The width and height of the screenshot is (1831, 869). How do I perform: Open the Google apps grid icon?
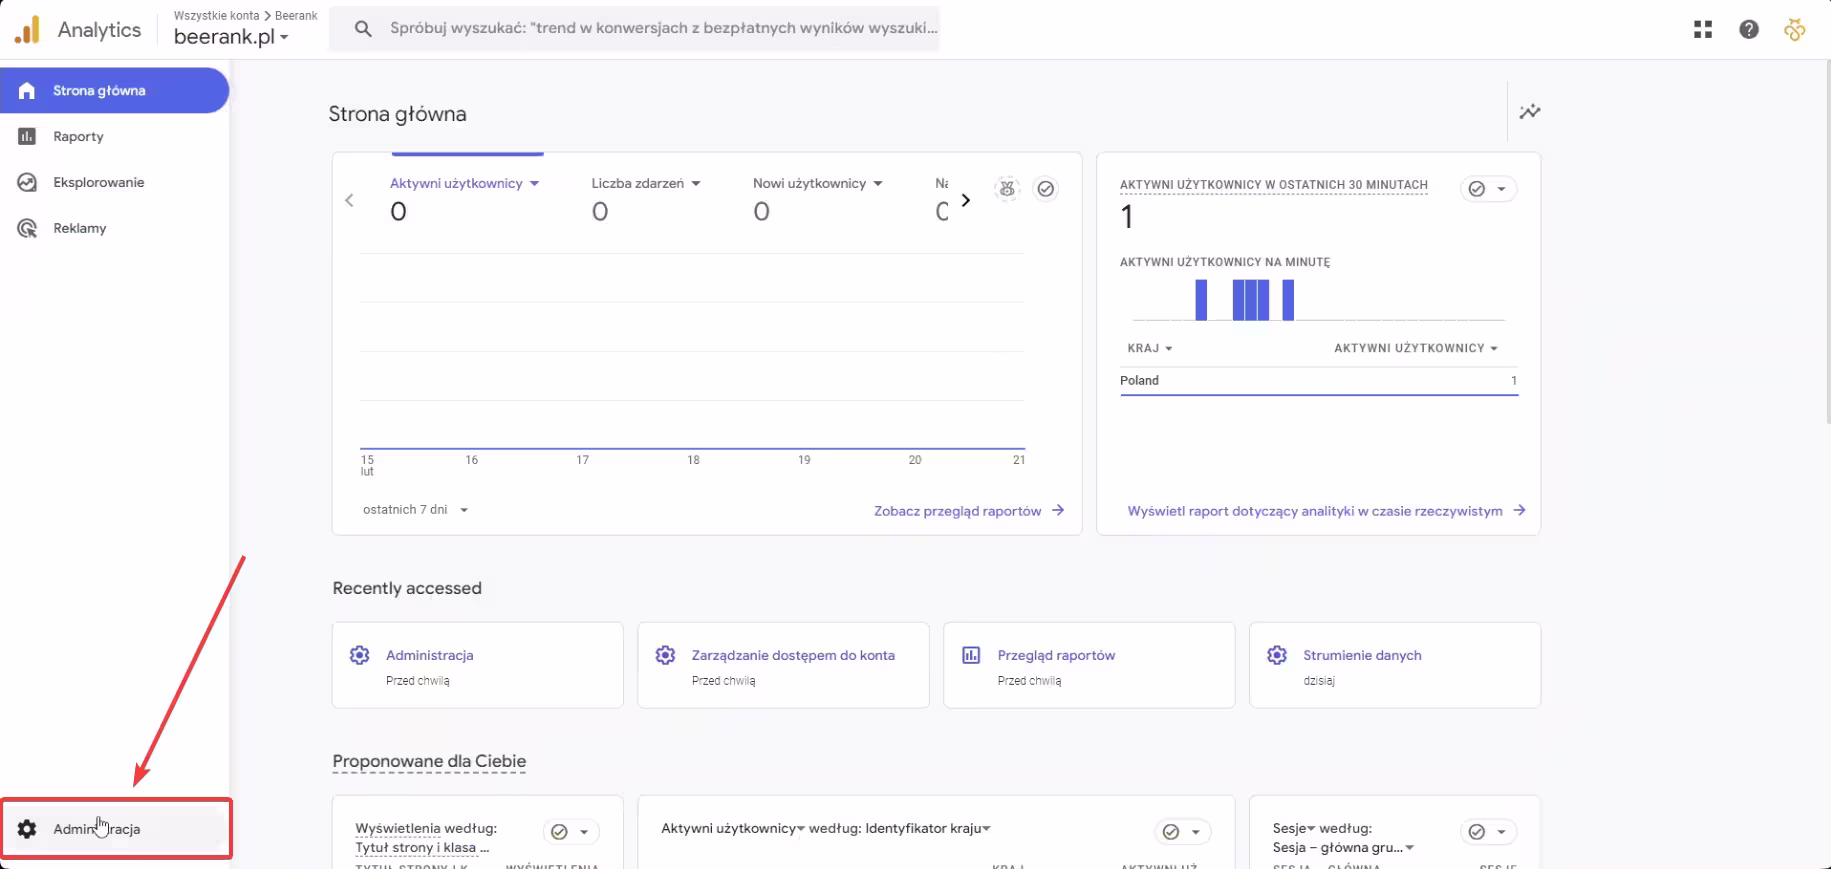pyautogui.click(x=1703, y=30)
